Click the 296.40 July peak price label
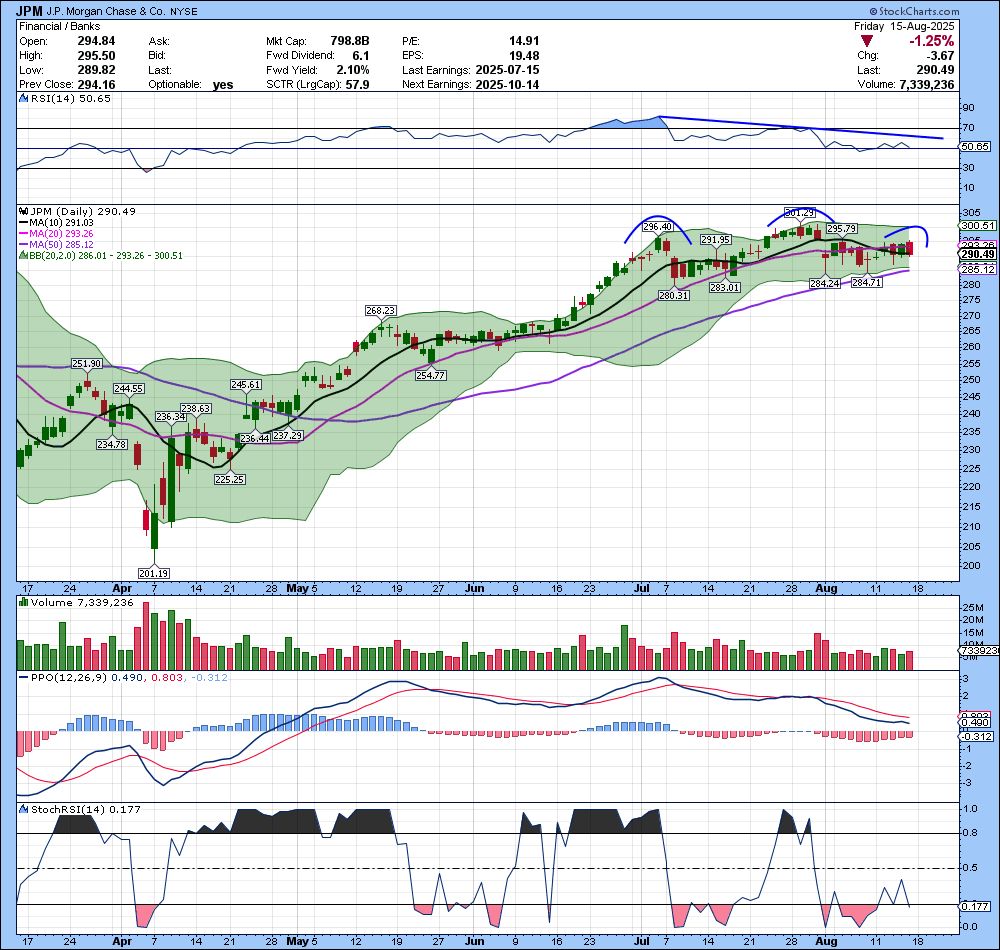 [658, 227]
